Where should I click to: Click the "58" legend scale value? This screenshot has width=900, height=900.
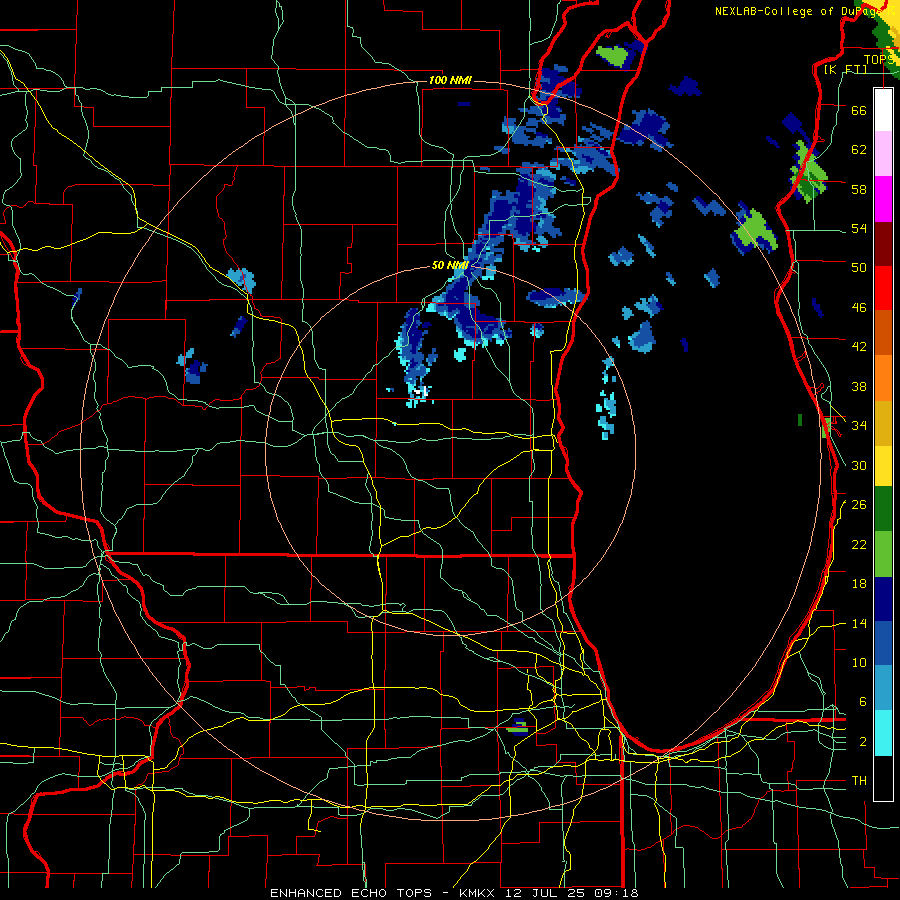point(859,189)
